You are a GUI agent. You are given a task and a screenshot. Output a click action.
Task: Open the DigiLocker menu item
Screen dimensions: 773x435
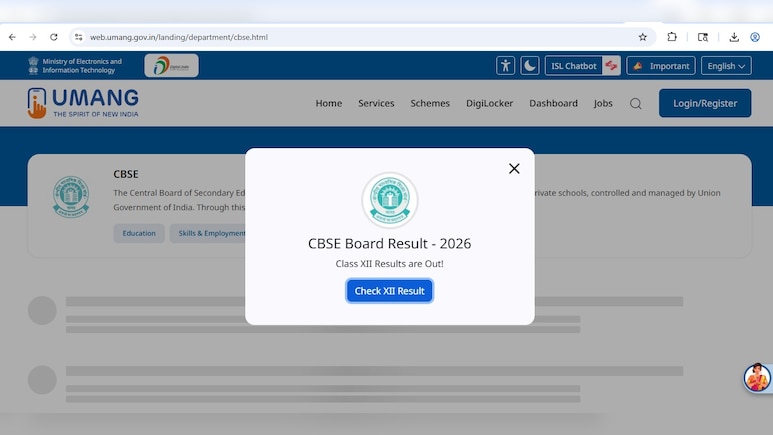(490, 103)
